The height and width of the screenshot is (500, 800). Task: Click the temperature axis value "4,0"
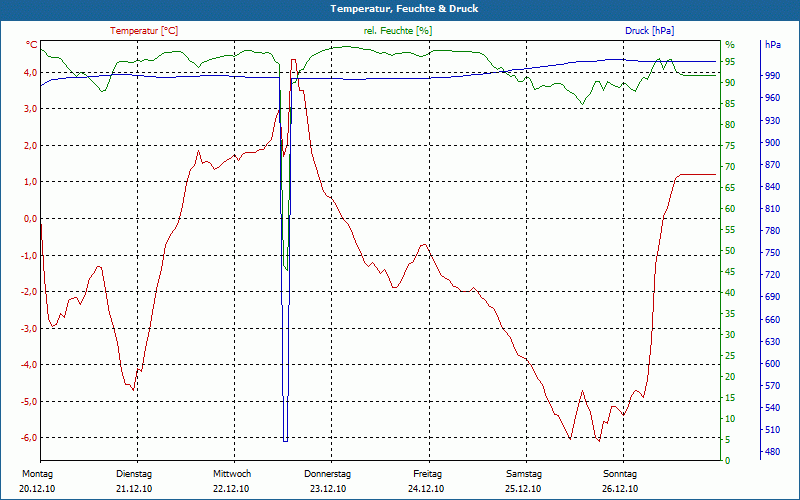(x=31, y=72)
